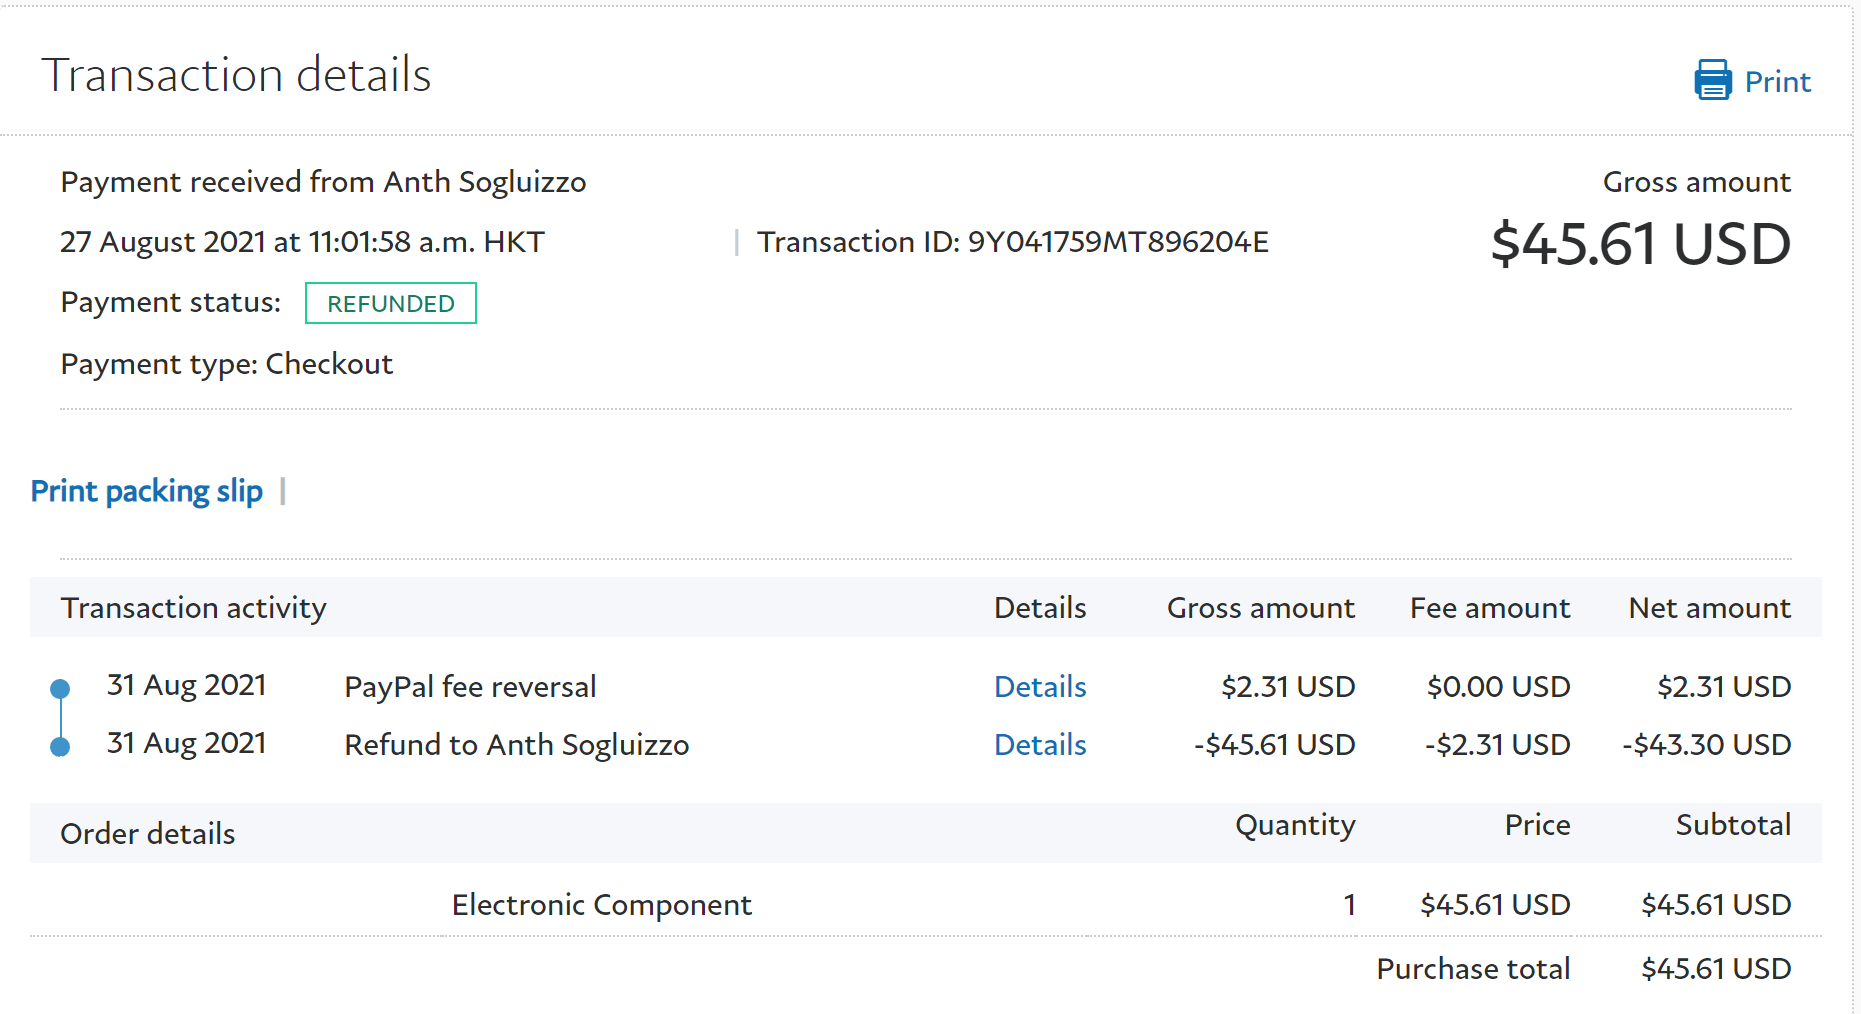Select the PayPal fee reversal timeline dot
1861x1014 pixels.
tap(60, 689)
